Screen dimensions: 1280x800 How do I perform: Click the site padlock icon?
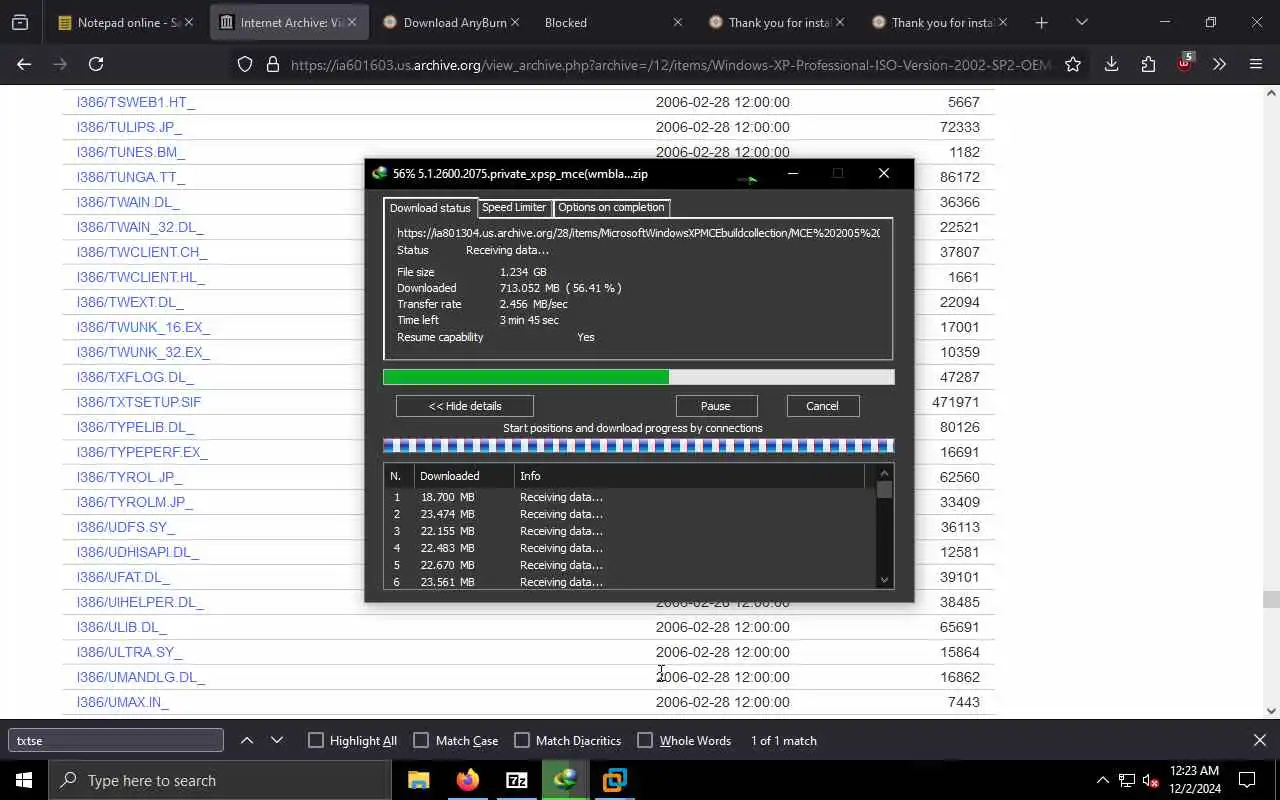point(272,64)
